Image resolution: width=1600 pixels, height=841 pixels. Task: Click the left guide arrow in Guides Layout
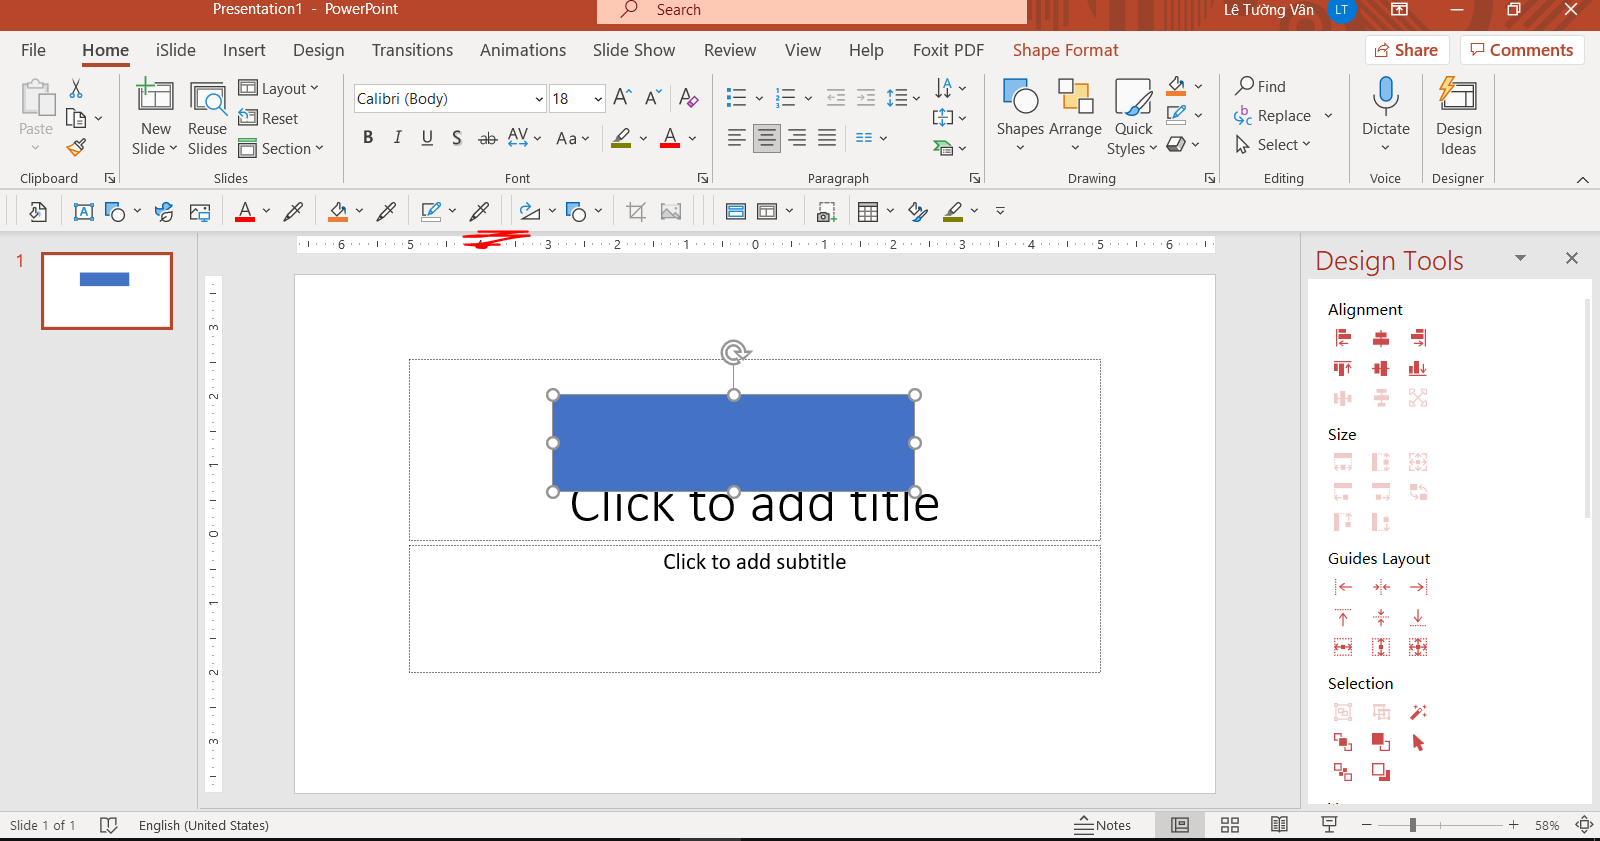coord(1343,587)
